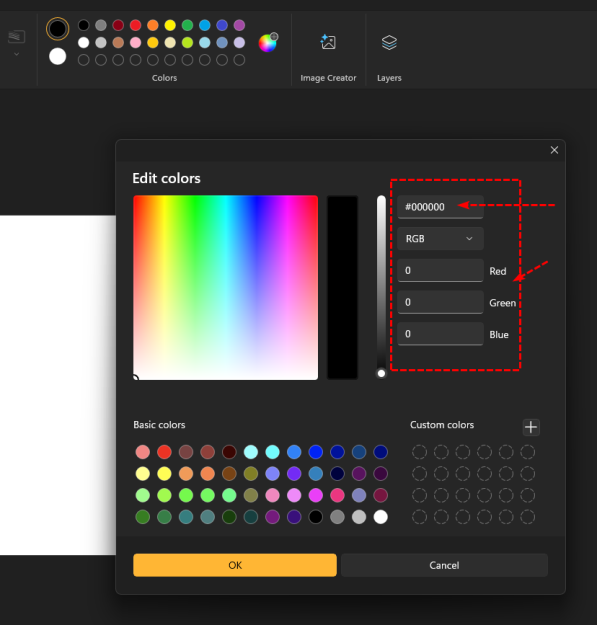The width and height of the screenshot is (597, 625).
Task: Select the black Color 1 circle
Action: coord(57,29)
